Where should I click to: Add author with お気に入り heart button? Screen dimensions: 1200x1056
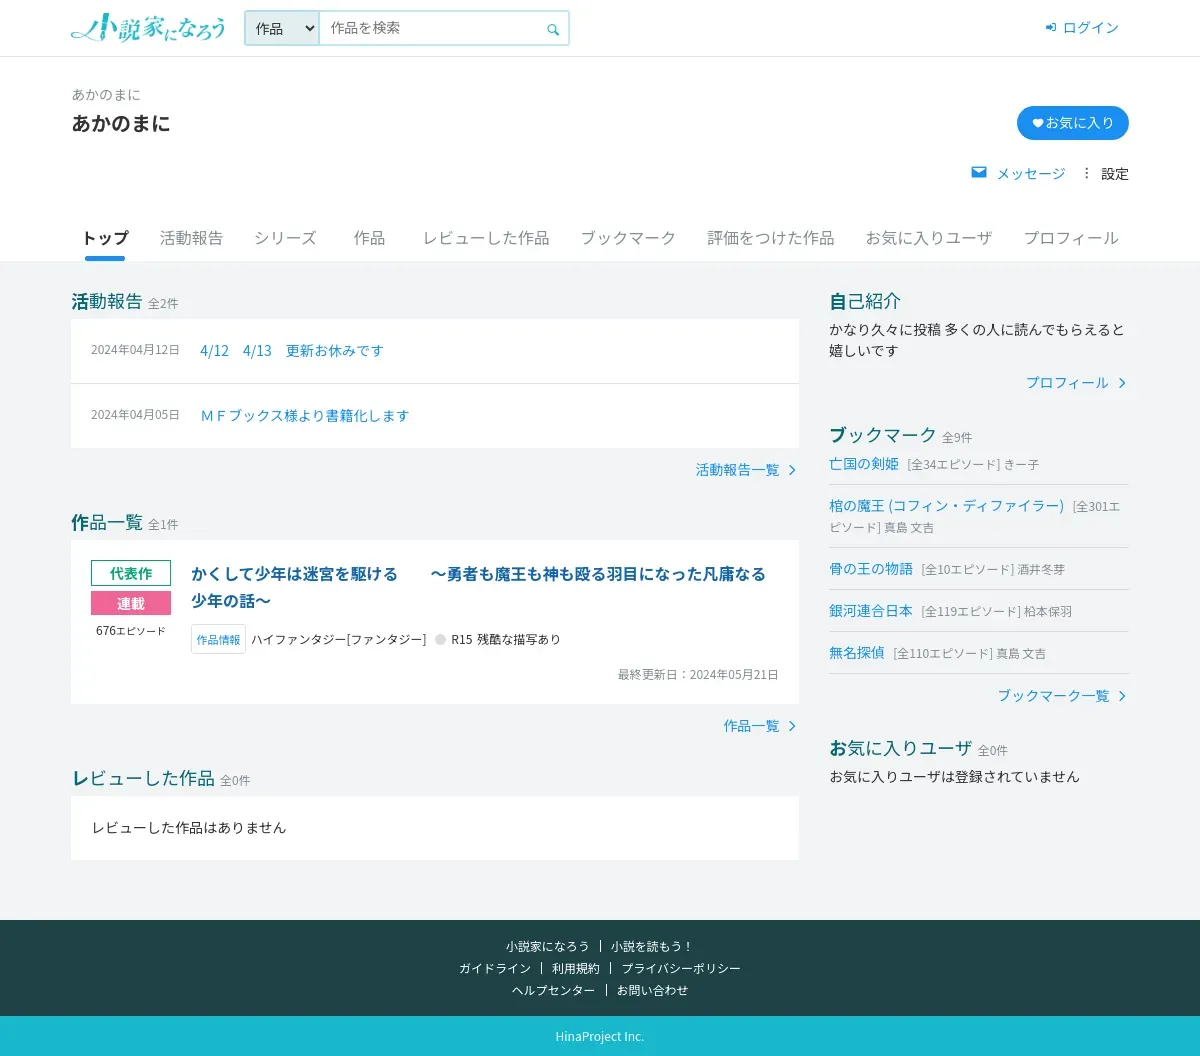1073,123
